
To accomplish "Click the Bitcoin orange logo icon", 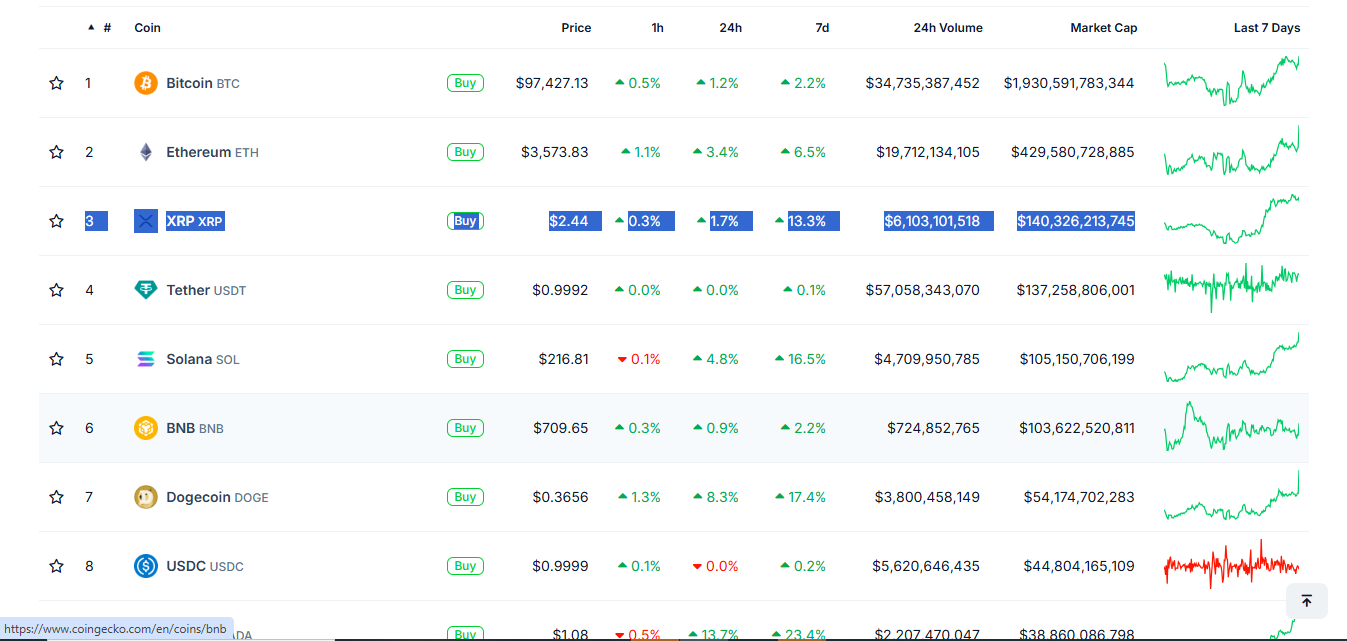I will [146, 83].
